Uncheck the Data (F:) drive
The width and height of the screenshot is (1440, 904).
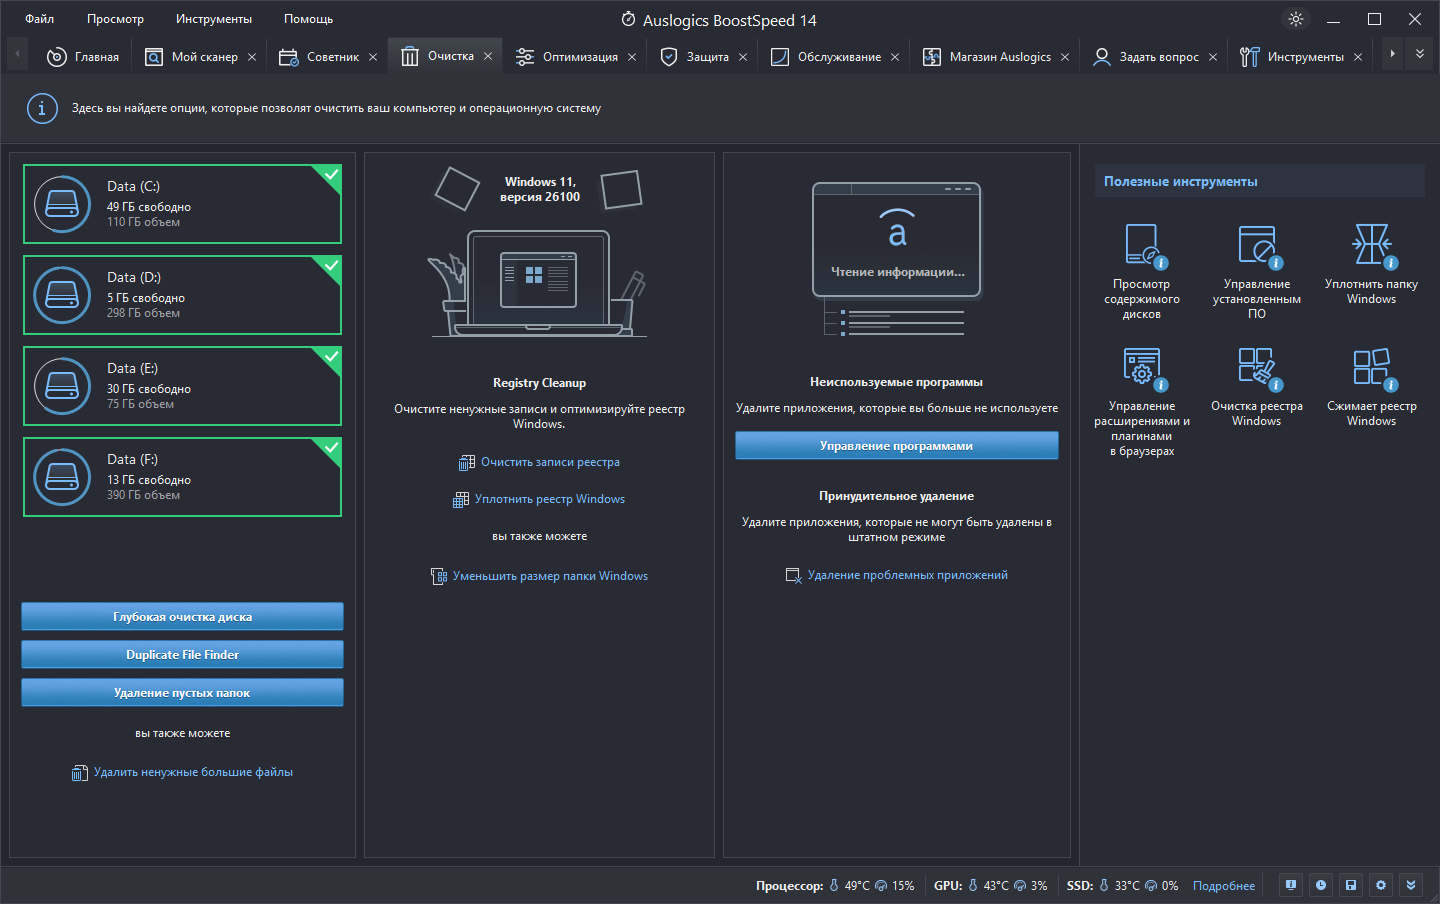182,477
